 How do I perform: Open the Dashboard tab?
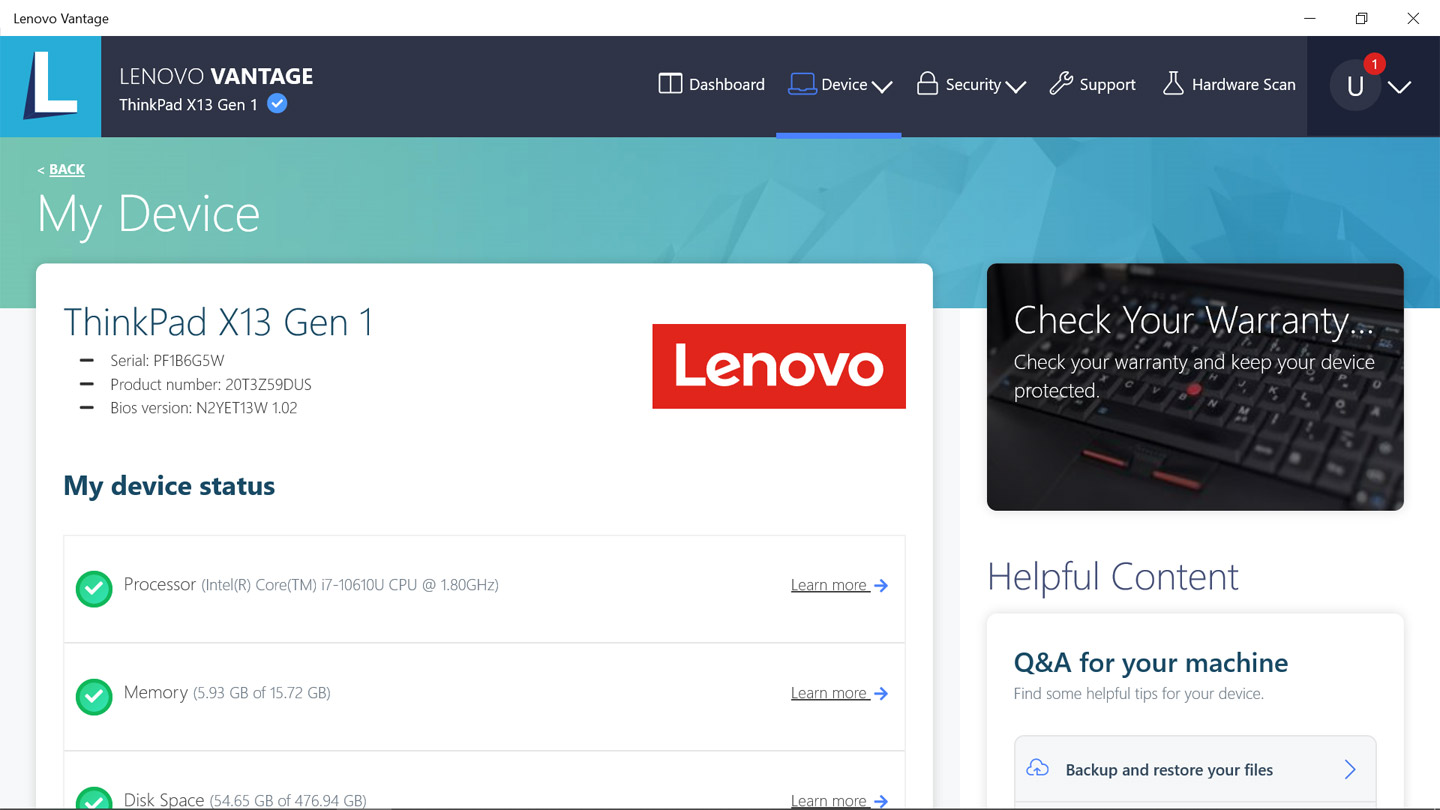coord(712,85)
